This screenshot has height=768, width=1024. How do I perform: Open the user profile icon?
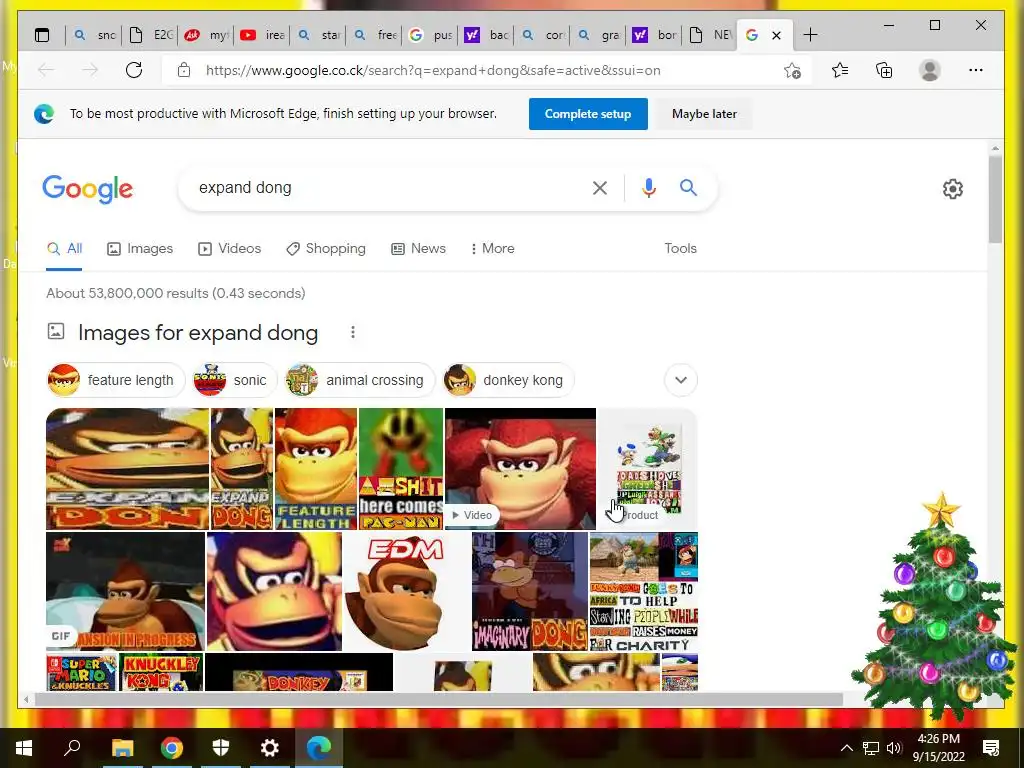point(929,70)
